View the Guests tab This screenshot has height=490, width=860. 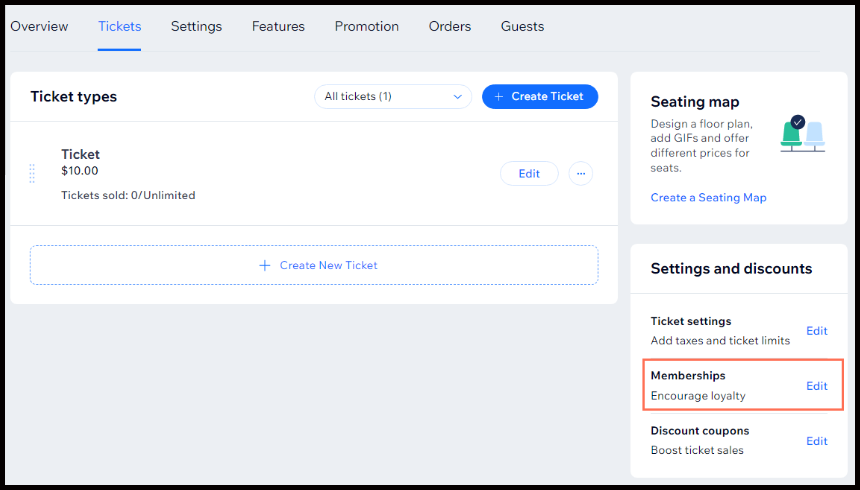[522, 26]
